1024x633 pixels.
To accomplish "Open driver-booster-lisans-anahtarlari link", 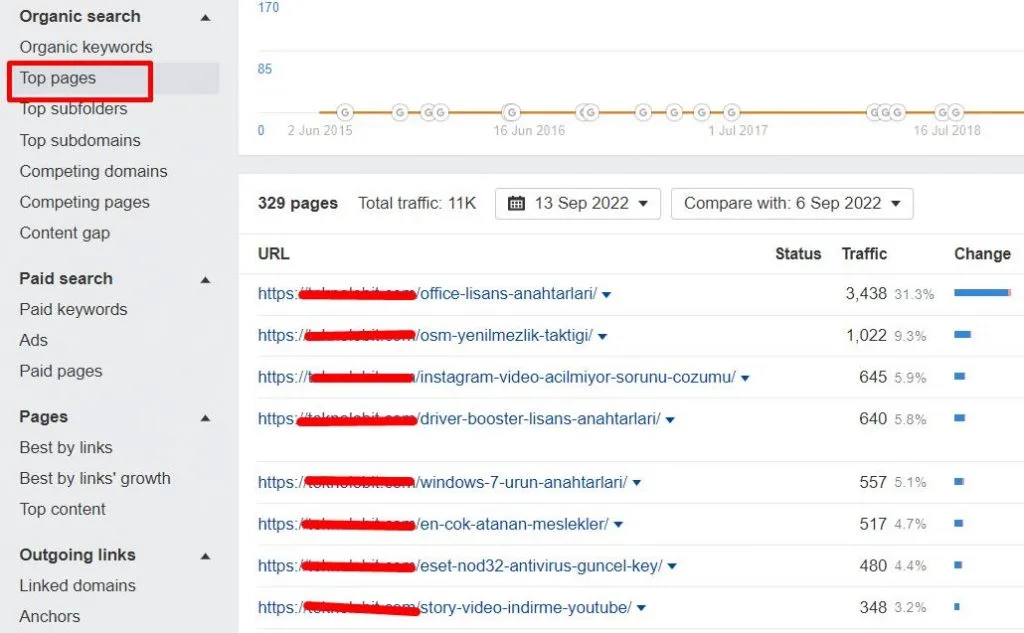I will [459, 419].
